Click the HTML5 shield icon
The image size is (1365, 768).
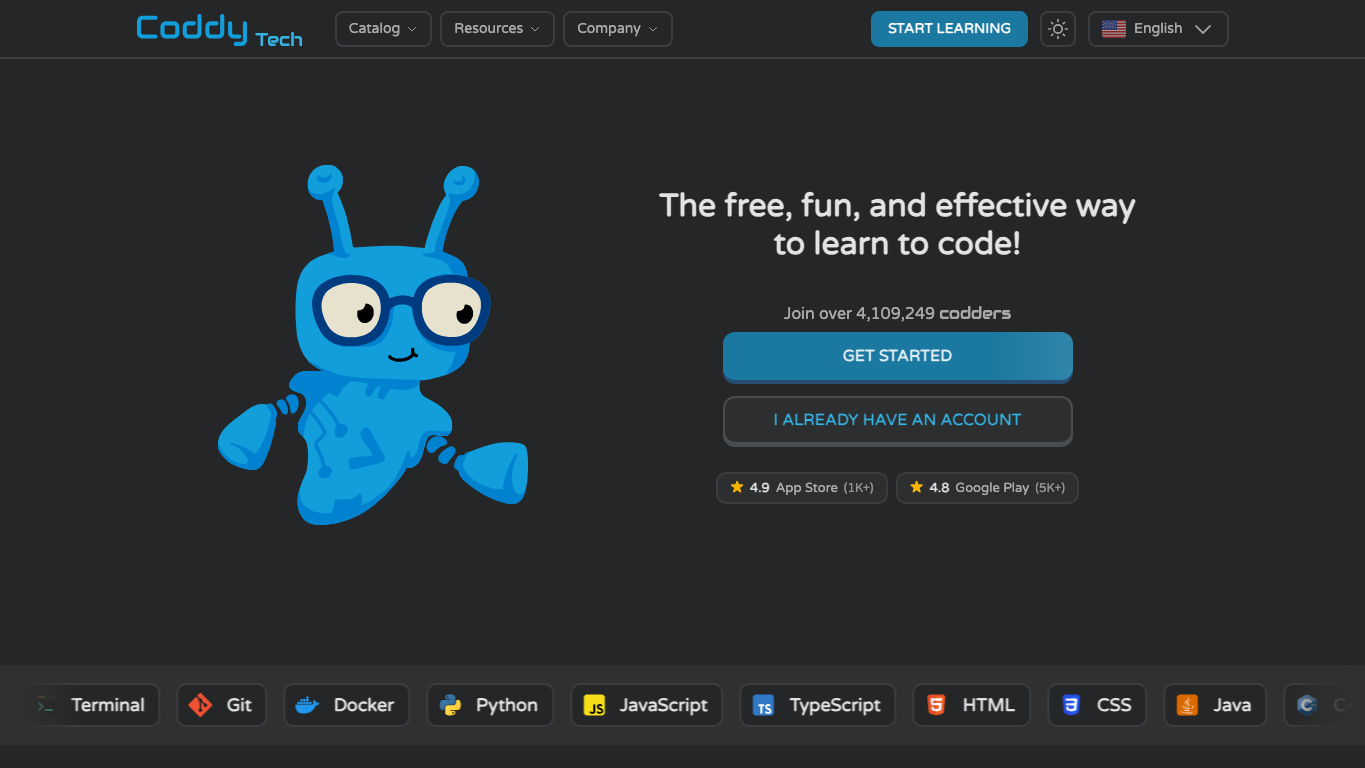936,705
